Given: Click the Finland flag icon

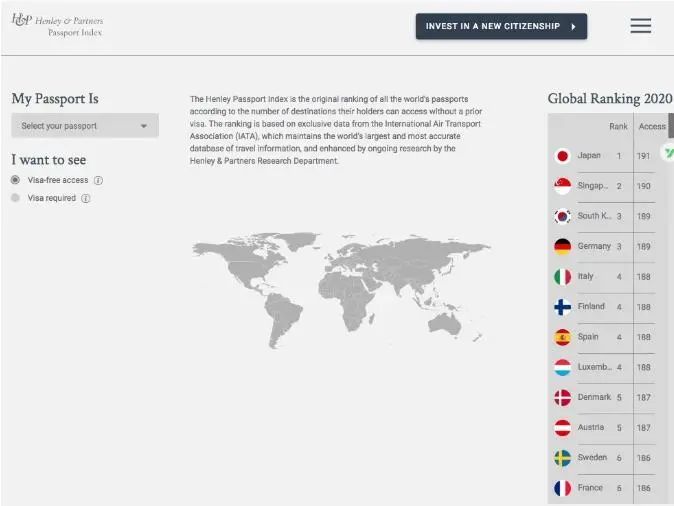Looking at the screenshot, I should [562, 307].
